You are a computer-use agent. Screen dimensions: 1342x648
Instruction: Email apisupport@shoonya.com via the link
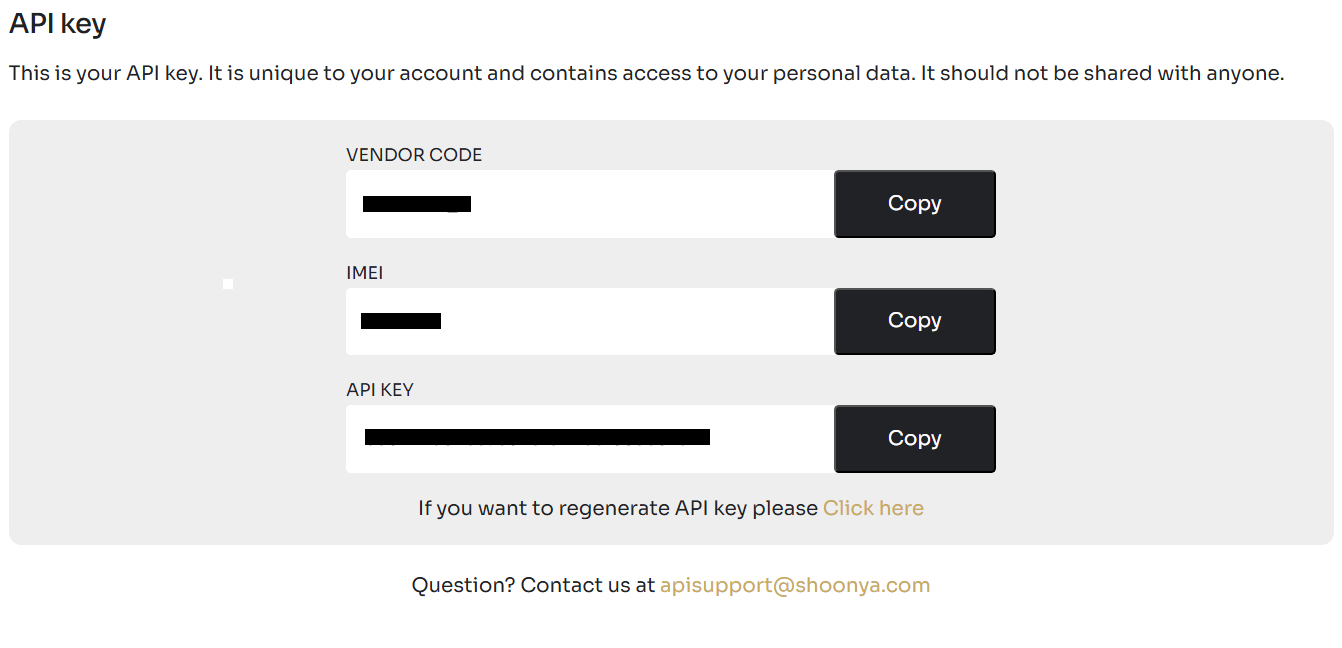coord(795,585)
